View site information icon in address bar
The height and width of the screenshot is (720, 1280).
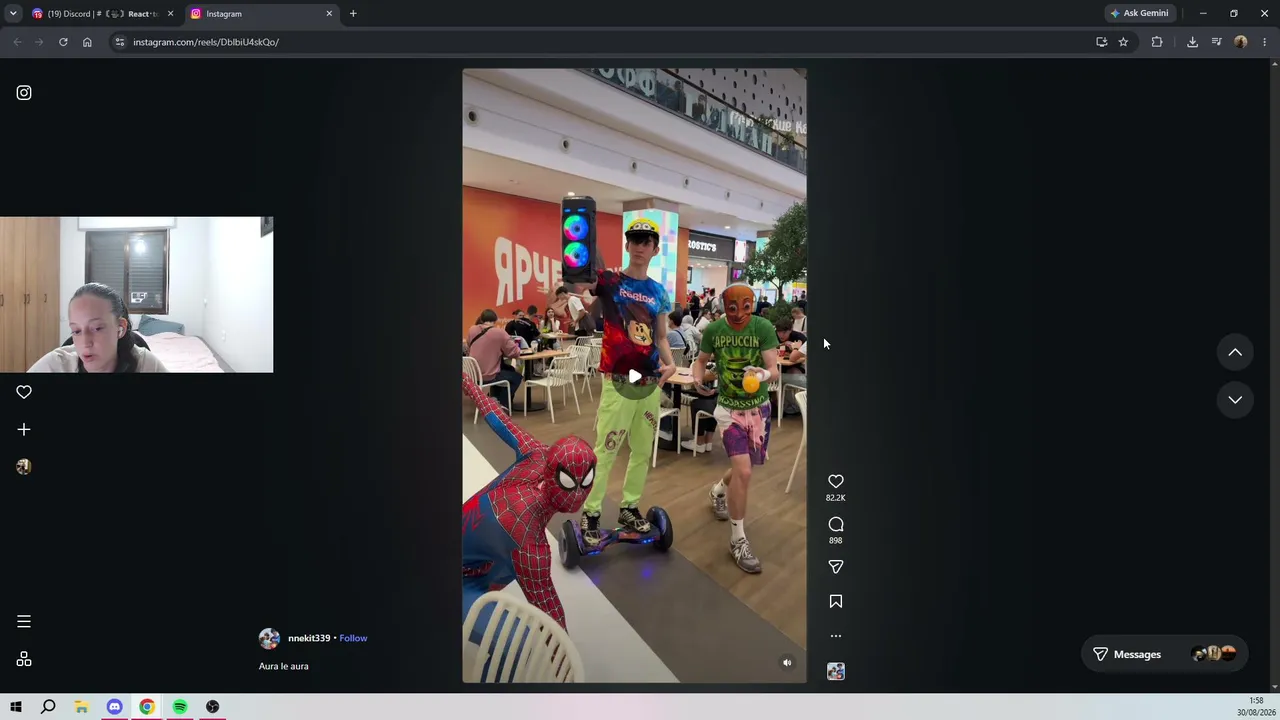pos(119,42)
